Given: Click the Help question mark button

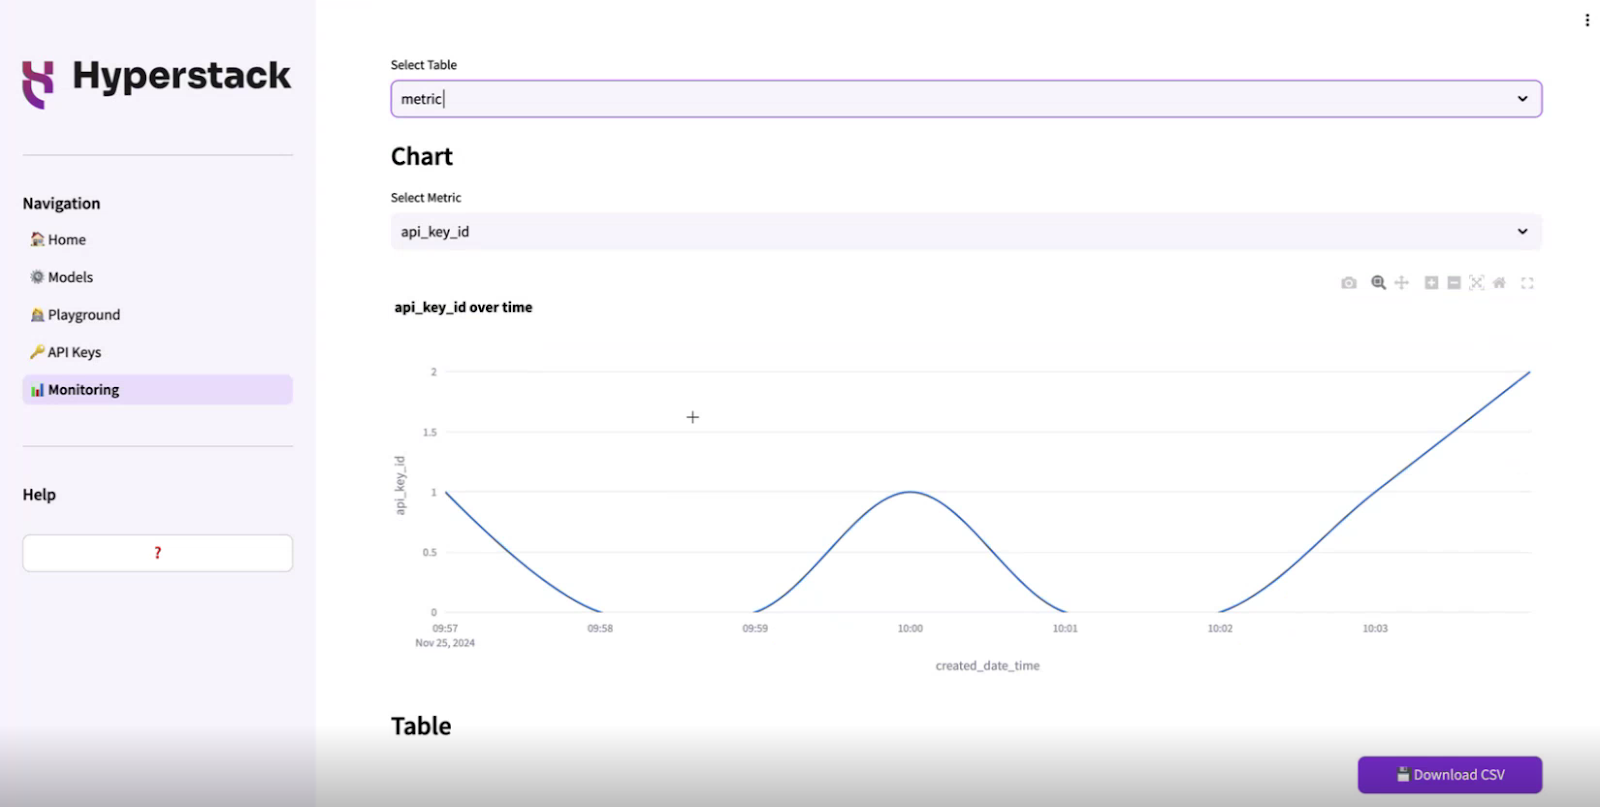Looking at the screenshot, I should (156, 551).
